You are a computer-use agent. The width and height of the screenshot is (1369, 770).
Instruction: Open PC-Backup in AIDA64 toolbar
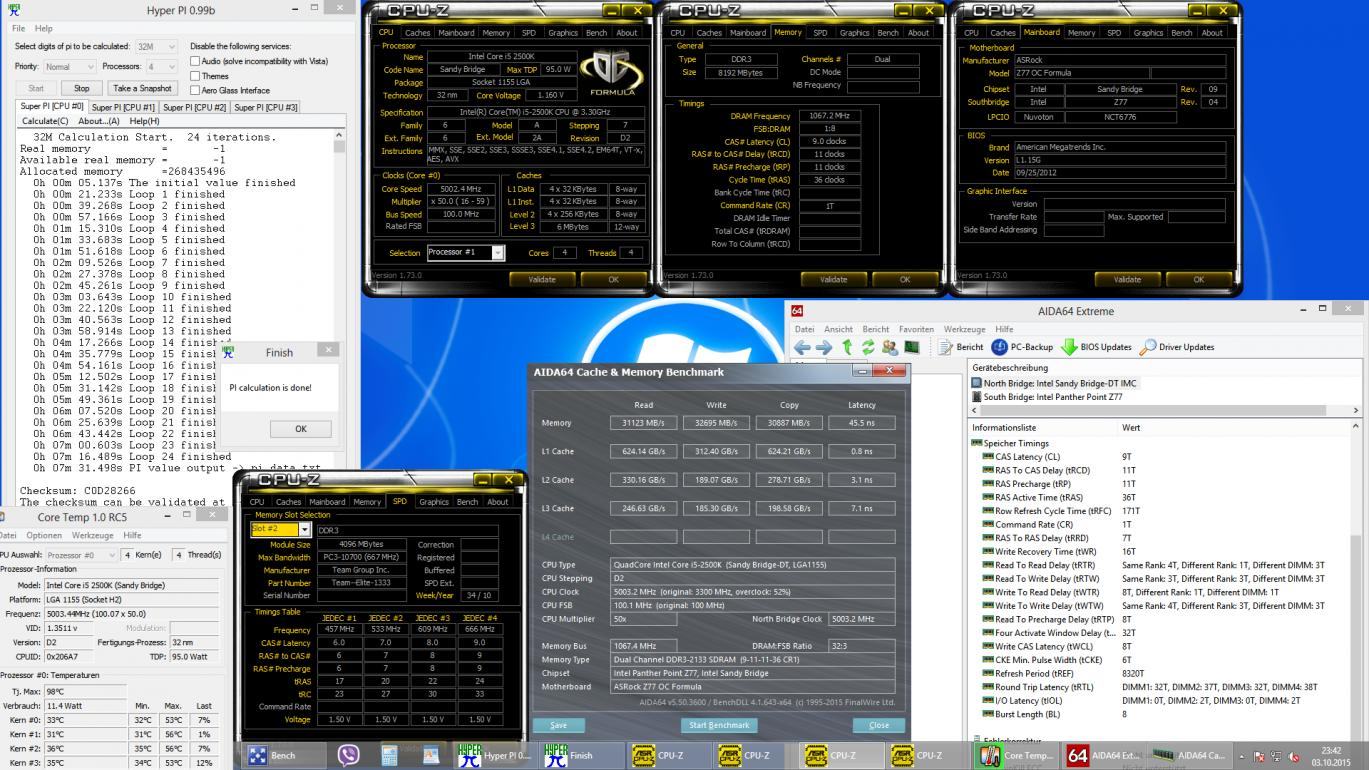coord(1022,347)
